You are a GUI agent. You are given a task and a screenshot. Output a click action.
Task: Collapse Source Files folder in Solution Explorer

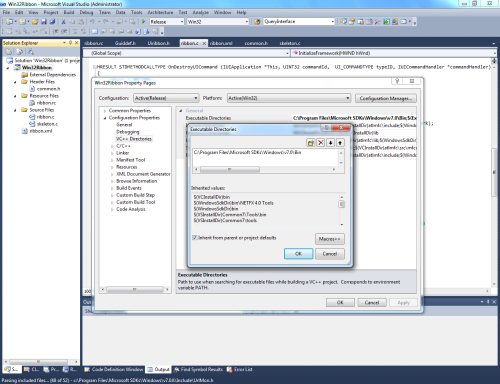point(15,110)
